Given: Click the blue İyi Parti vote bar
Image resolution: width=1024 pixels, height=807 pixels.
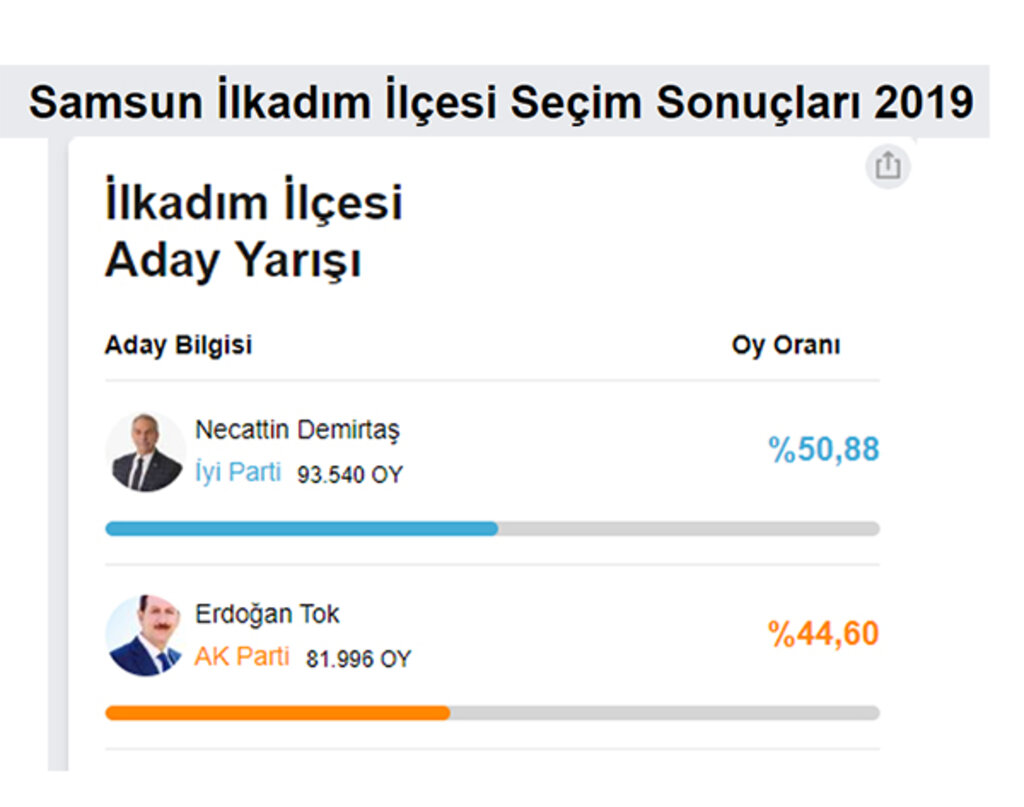Looking at the screenshot, I should [x=302, y=528].
